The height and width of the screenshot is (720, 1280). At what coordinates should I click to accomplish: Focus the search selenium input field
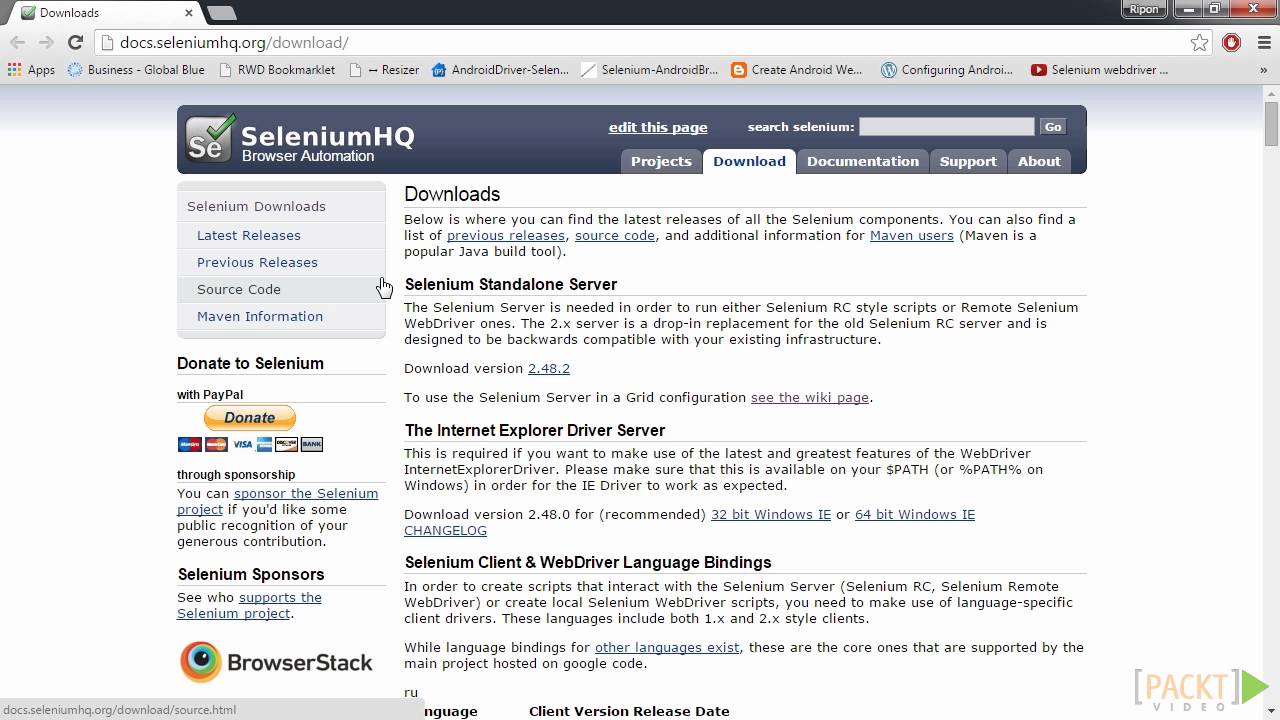point(946,126)
